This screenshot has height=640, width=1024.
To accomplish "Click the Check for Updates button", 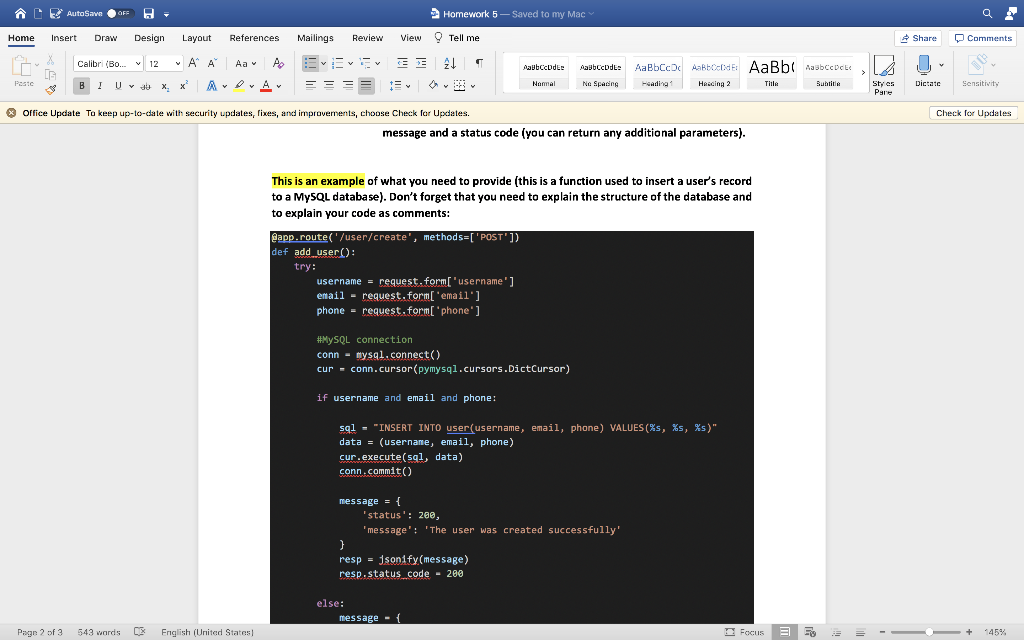I will pos(975,113).
